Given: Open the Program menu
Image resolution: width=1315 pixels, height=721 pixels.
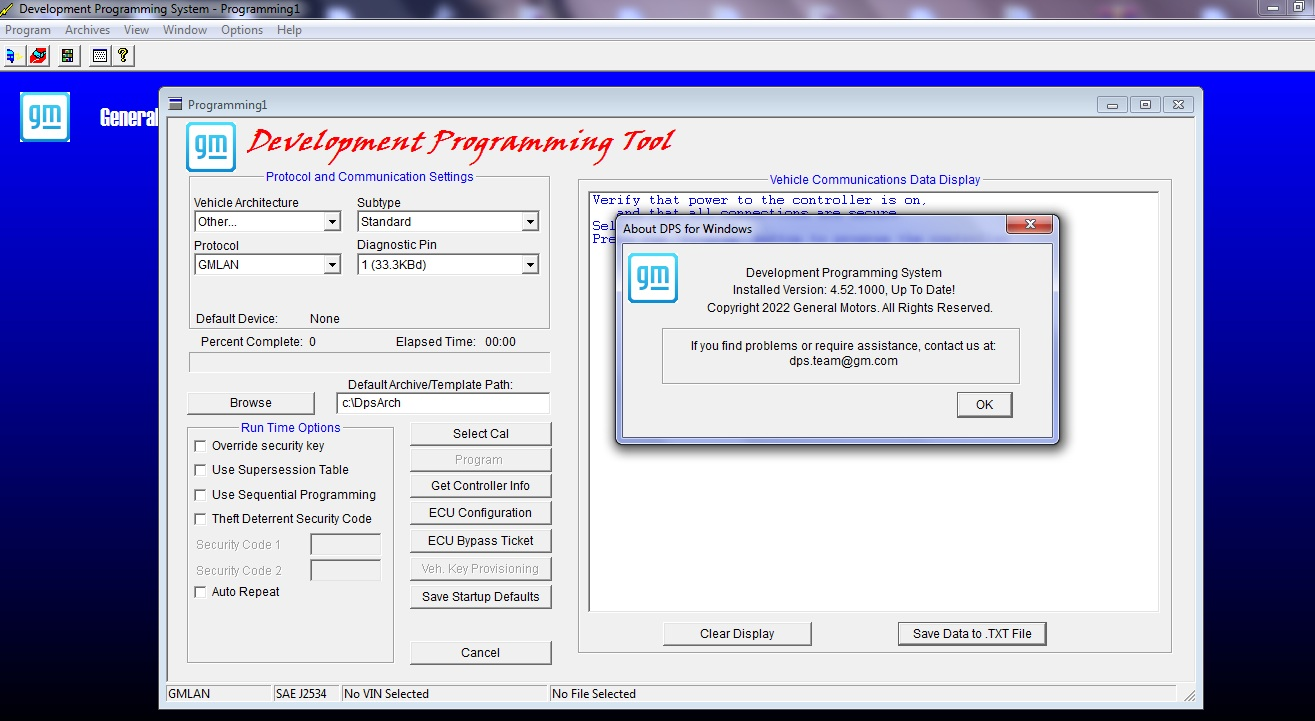Looking at the screenshot, I should tap(28, 30).
